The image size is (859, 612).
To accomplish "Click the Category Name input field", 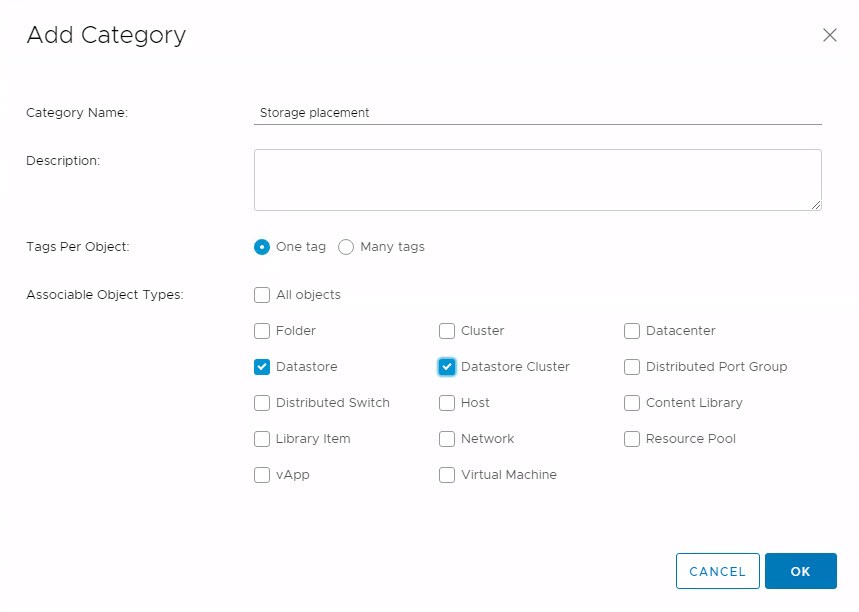I will [x=538, y=112].
